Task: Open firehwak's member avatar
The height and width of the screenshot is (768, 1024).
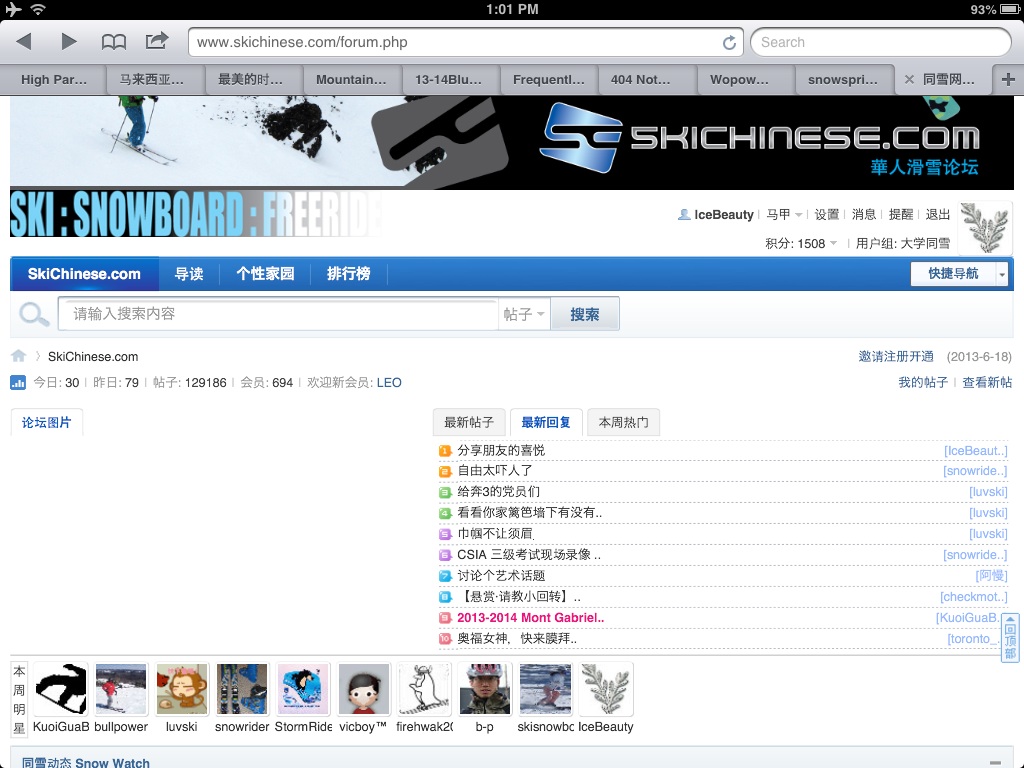Action: pyautogui.click(x=424, y=689)
